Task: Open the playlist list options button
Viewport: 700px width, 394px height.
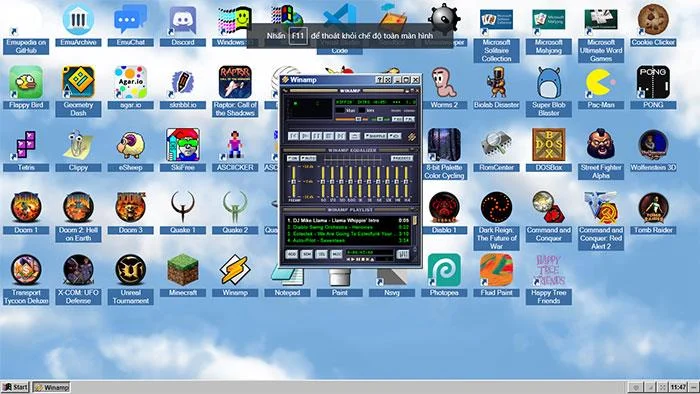Action: pyautogui.click(x=403, y=254)
